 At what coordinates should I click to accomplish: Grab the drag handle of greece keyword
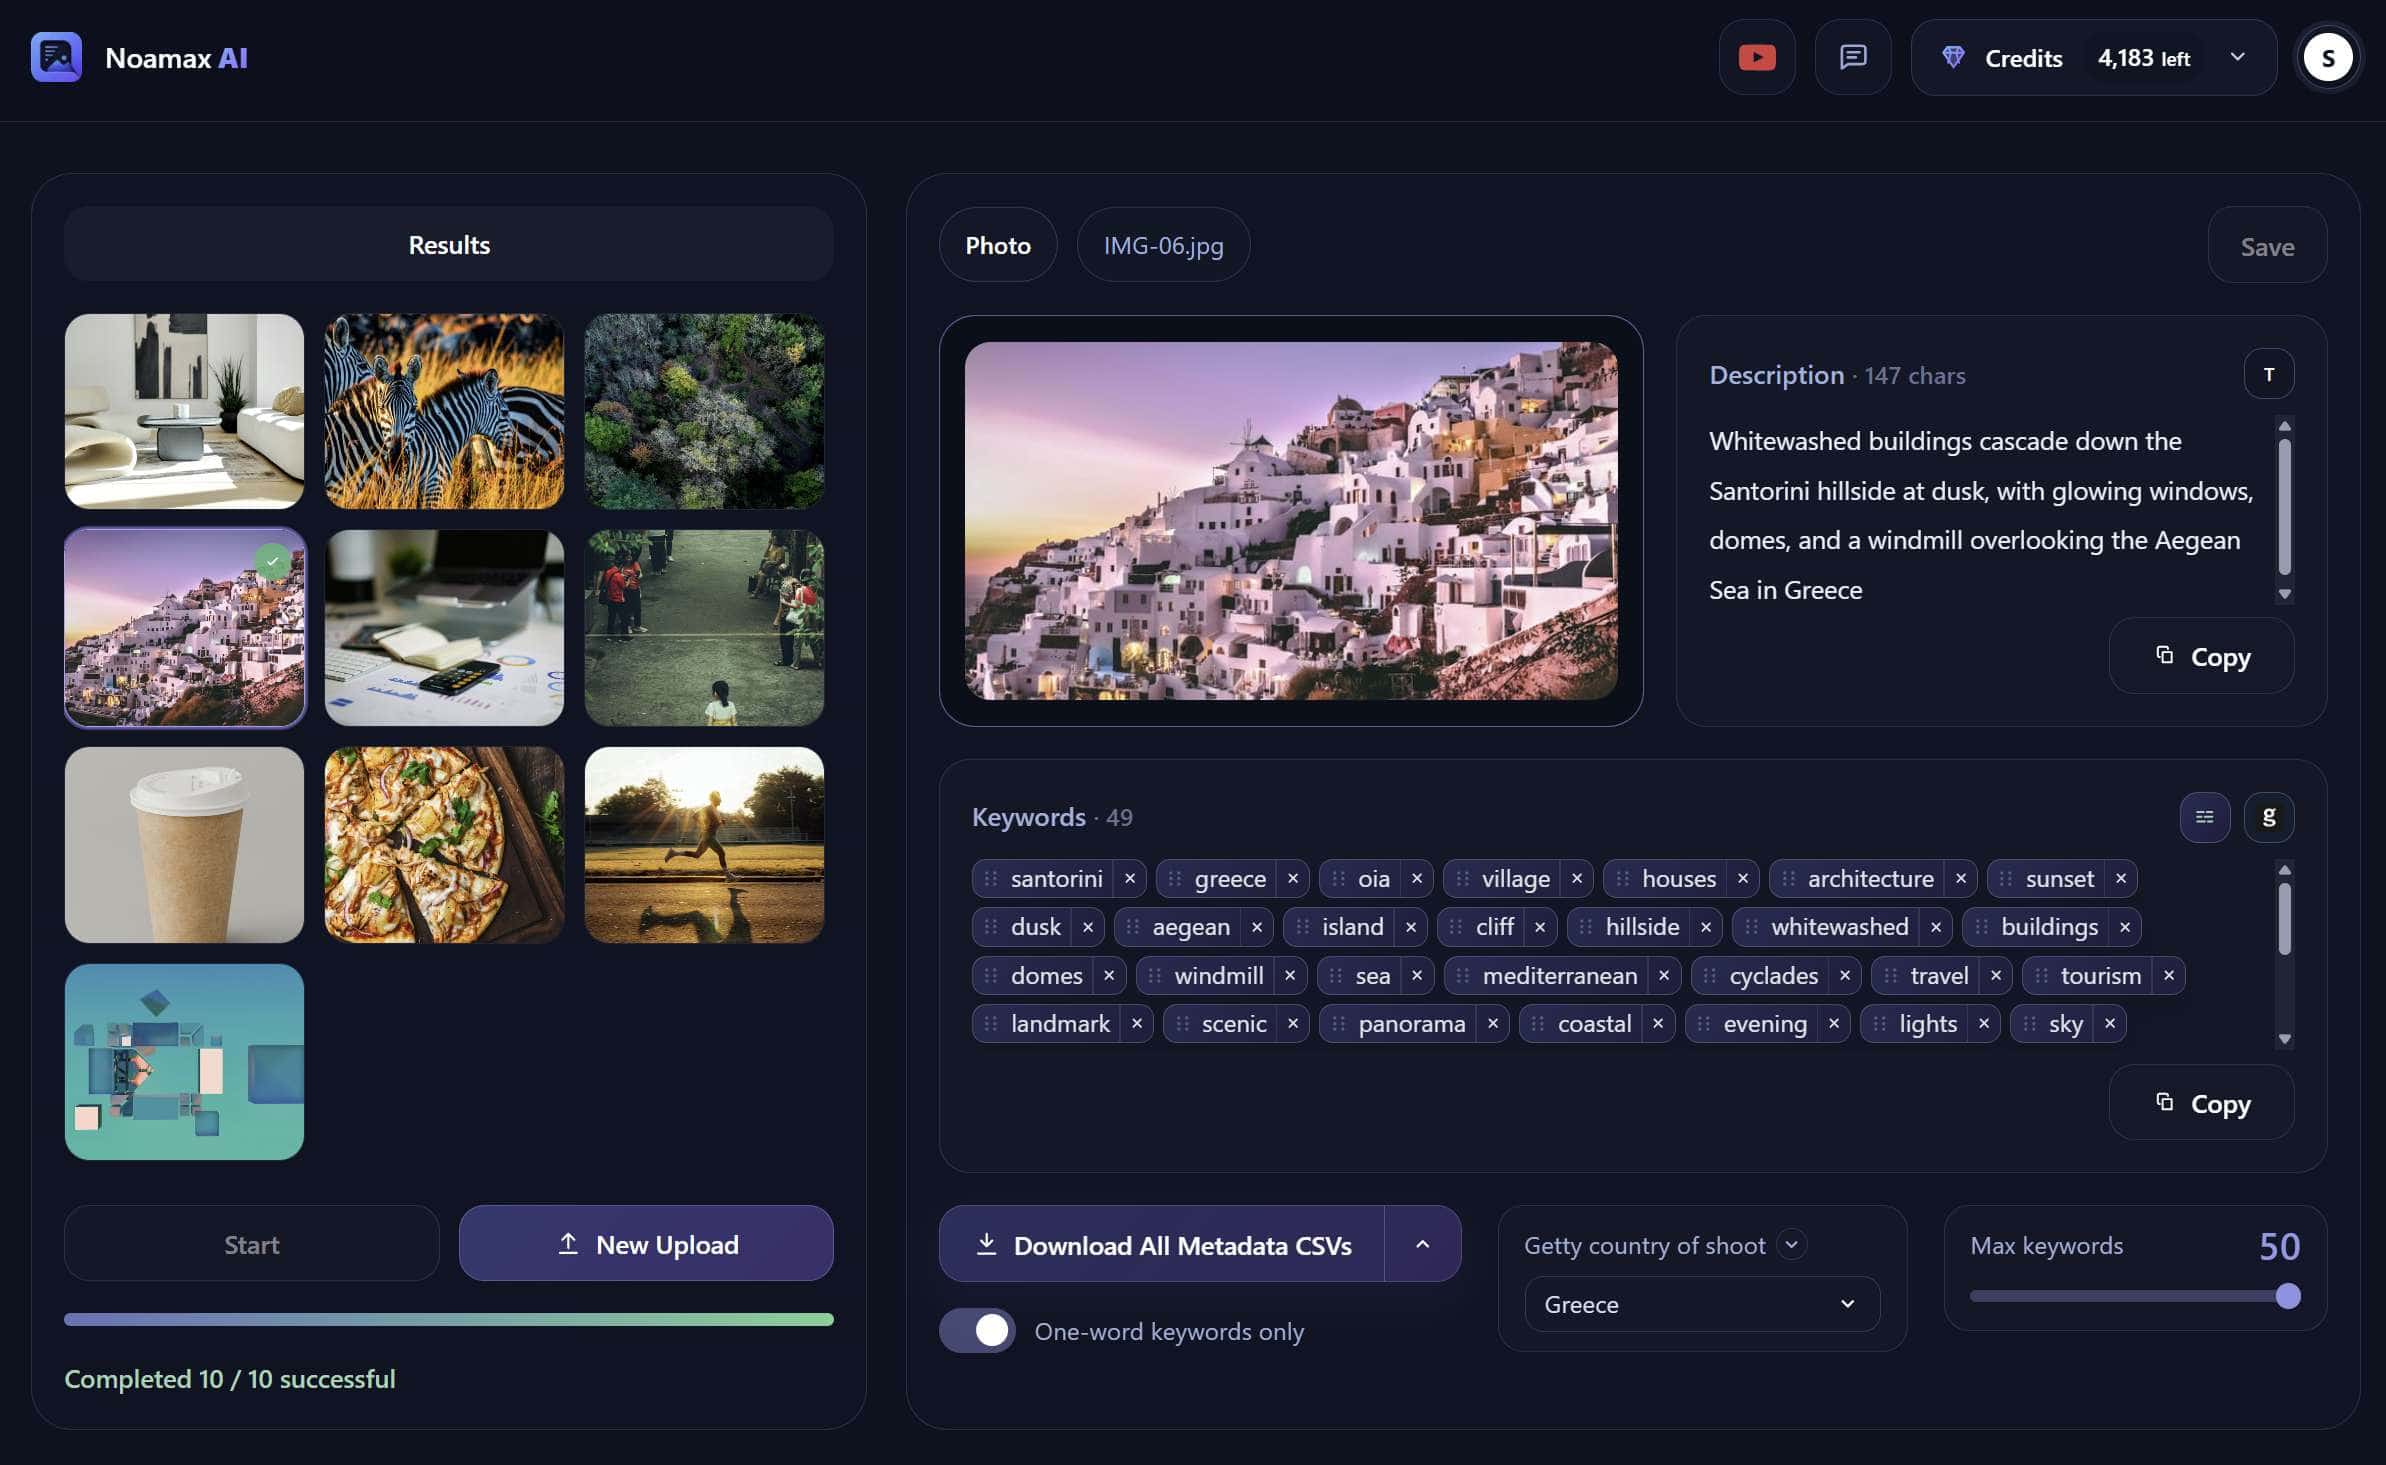click(x=1175, y=878)
